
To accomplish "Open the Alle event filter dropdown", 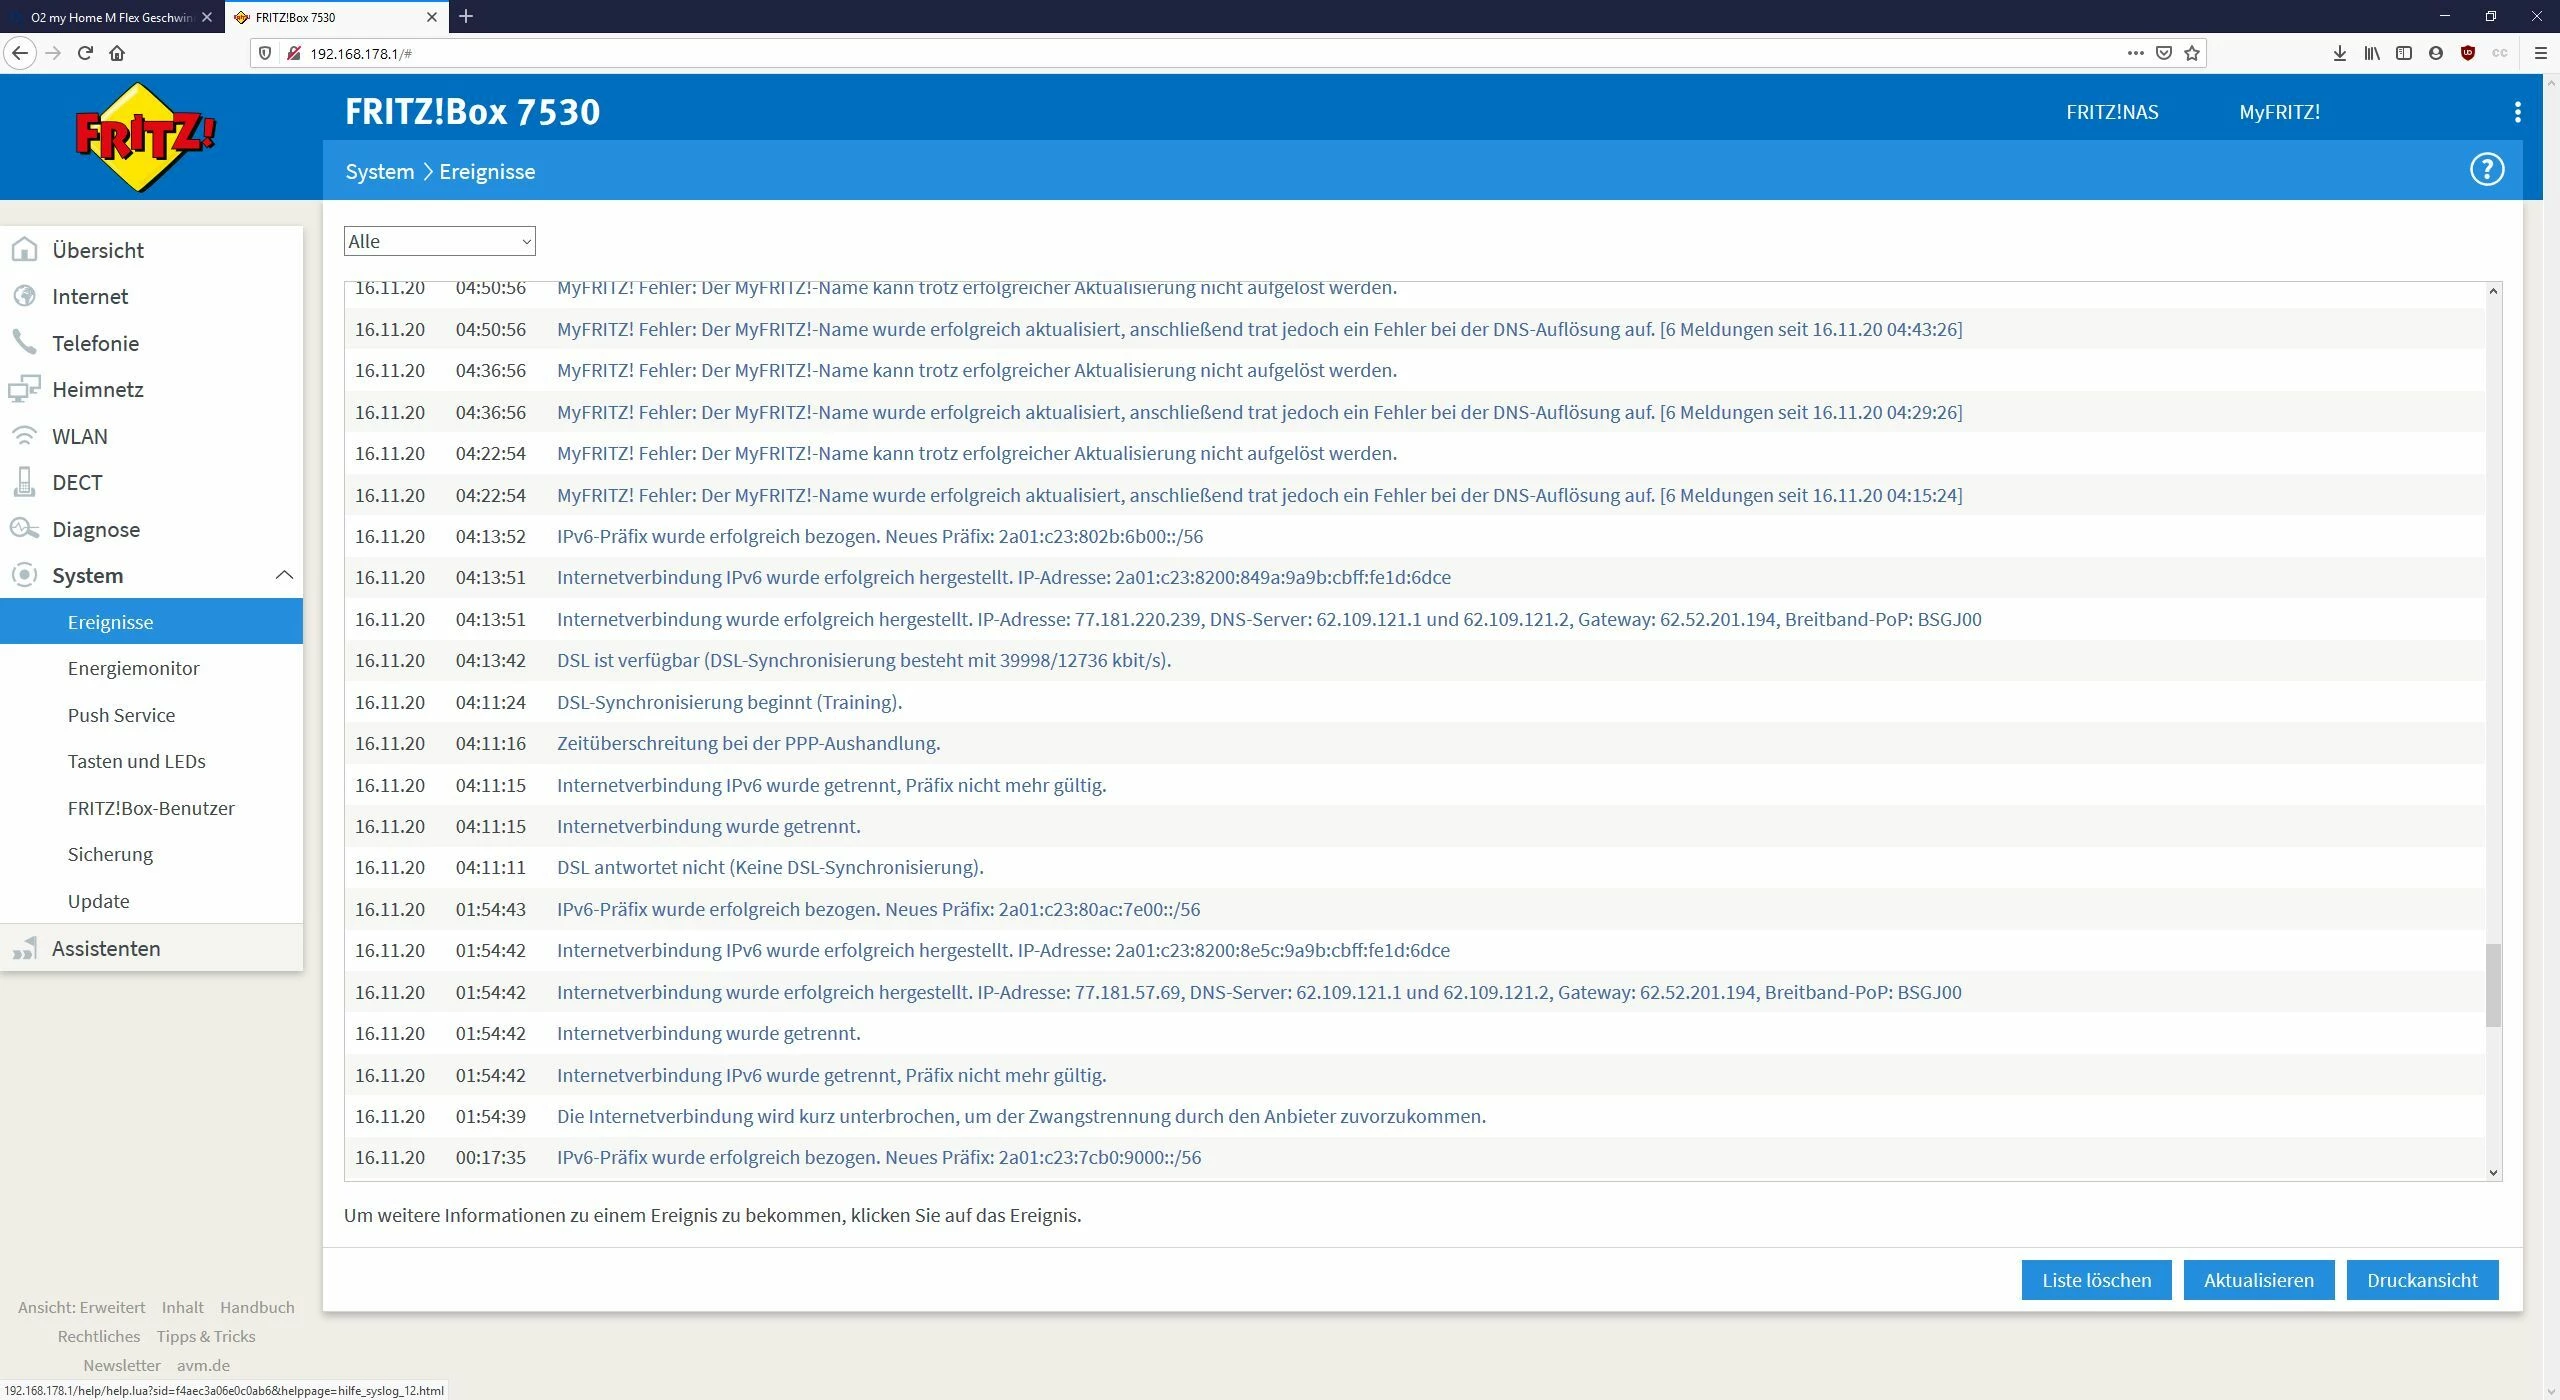I will (x=439, y=241).
